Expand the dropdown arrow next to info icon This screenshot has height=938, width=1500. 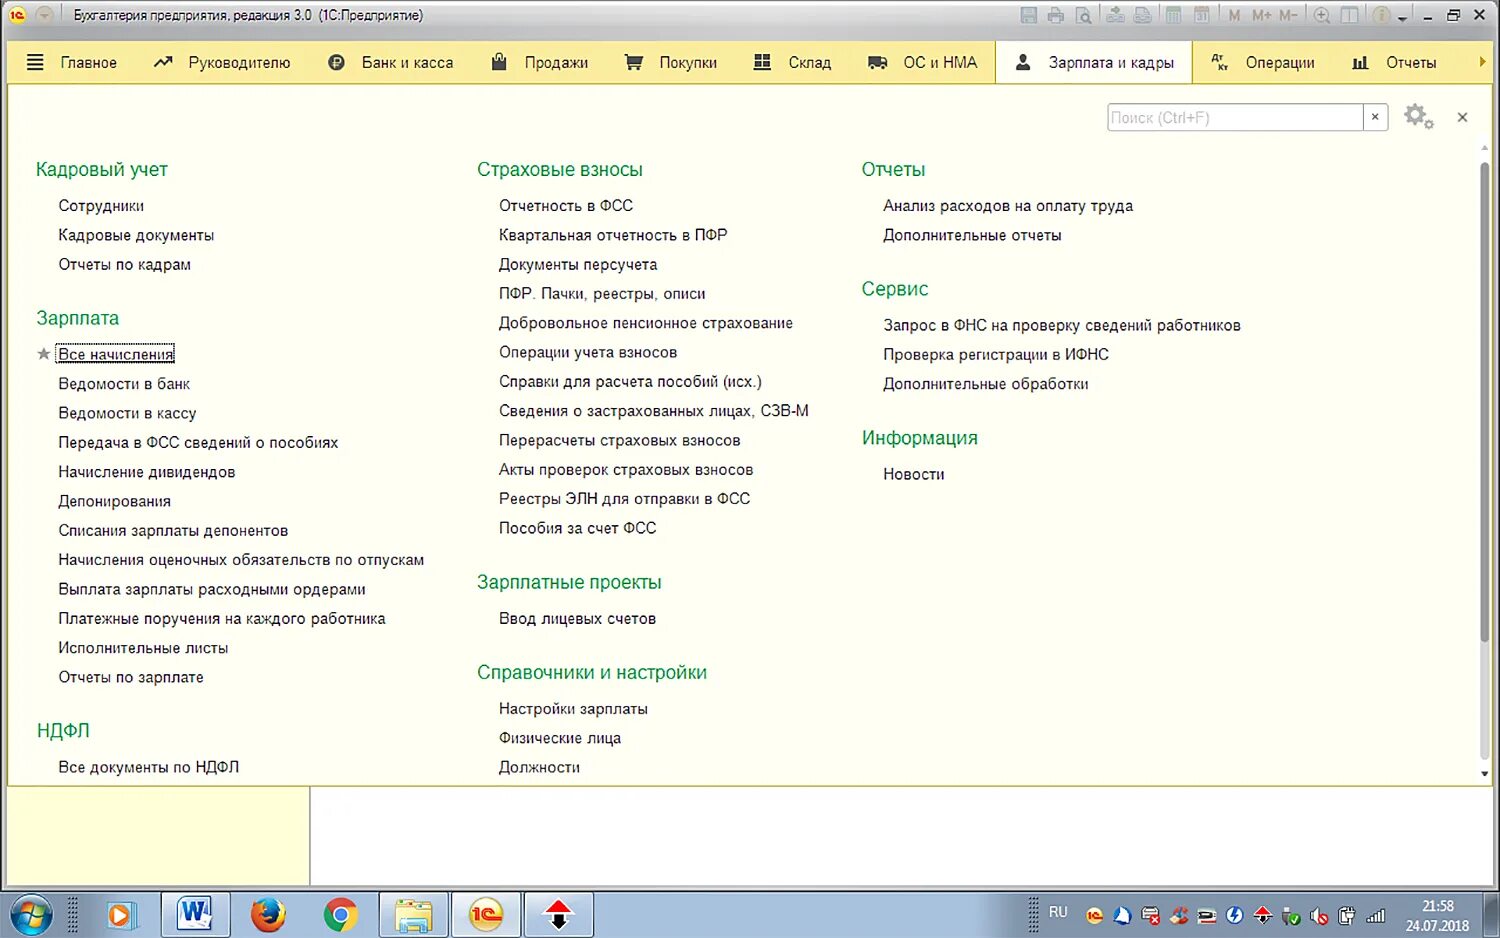tap(1402, 18)
